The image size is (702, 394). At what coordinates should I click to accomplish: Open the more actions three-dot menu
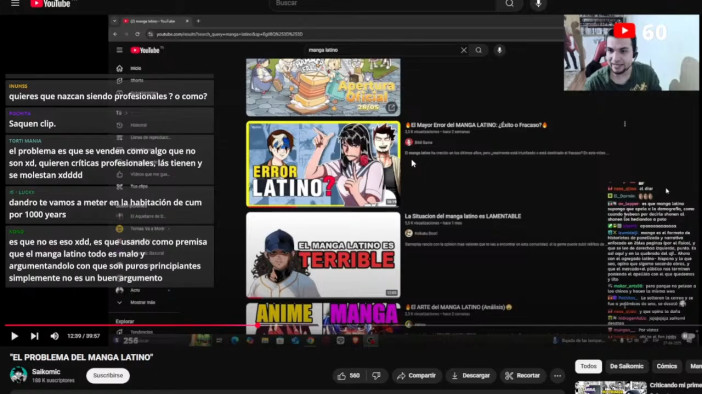[557, 376]
